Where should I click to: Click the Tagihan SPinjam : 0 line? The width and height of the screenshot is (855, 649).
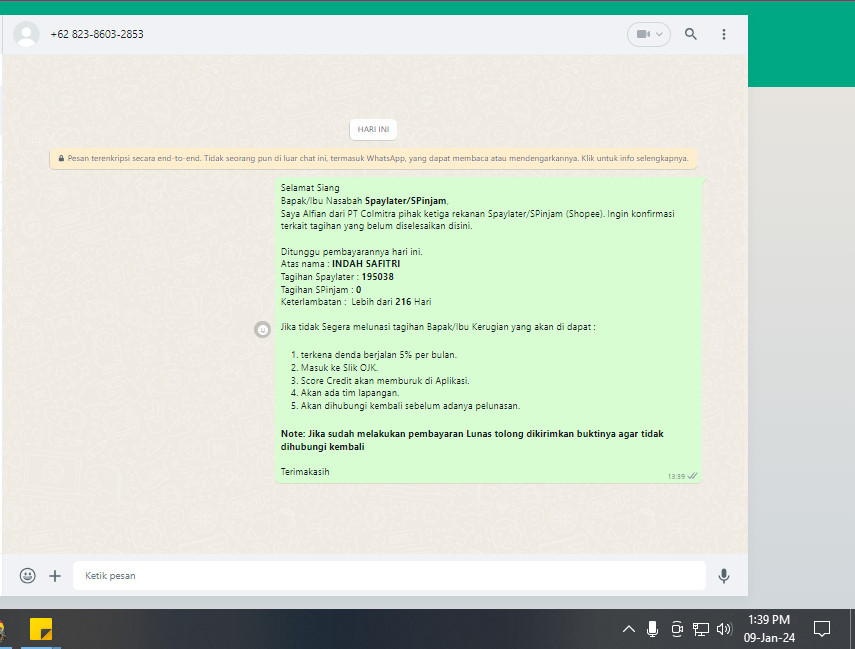click(321, 290)
